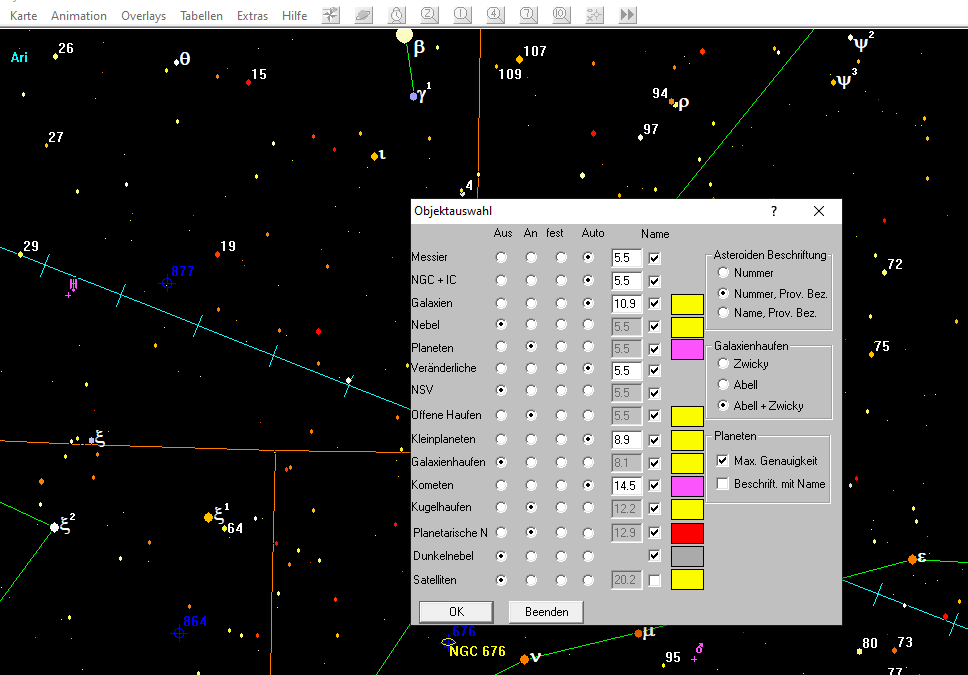Set Kometen to An
The height and width of the screenshot is (675, 968).
click(x=531, y=485)
